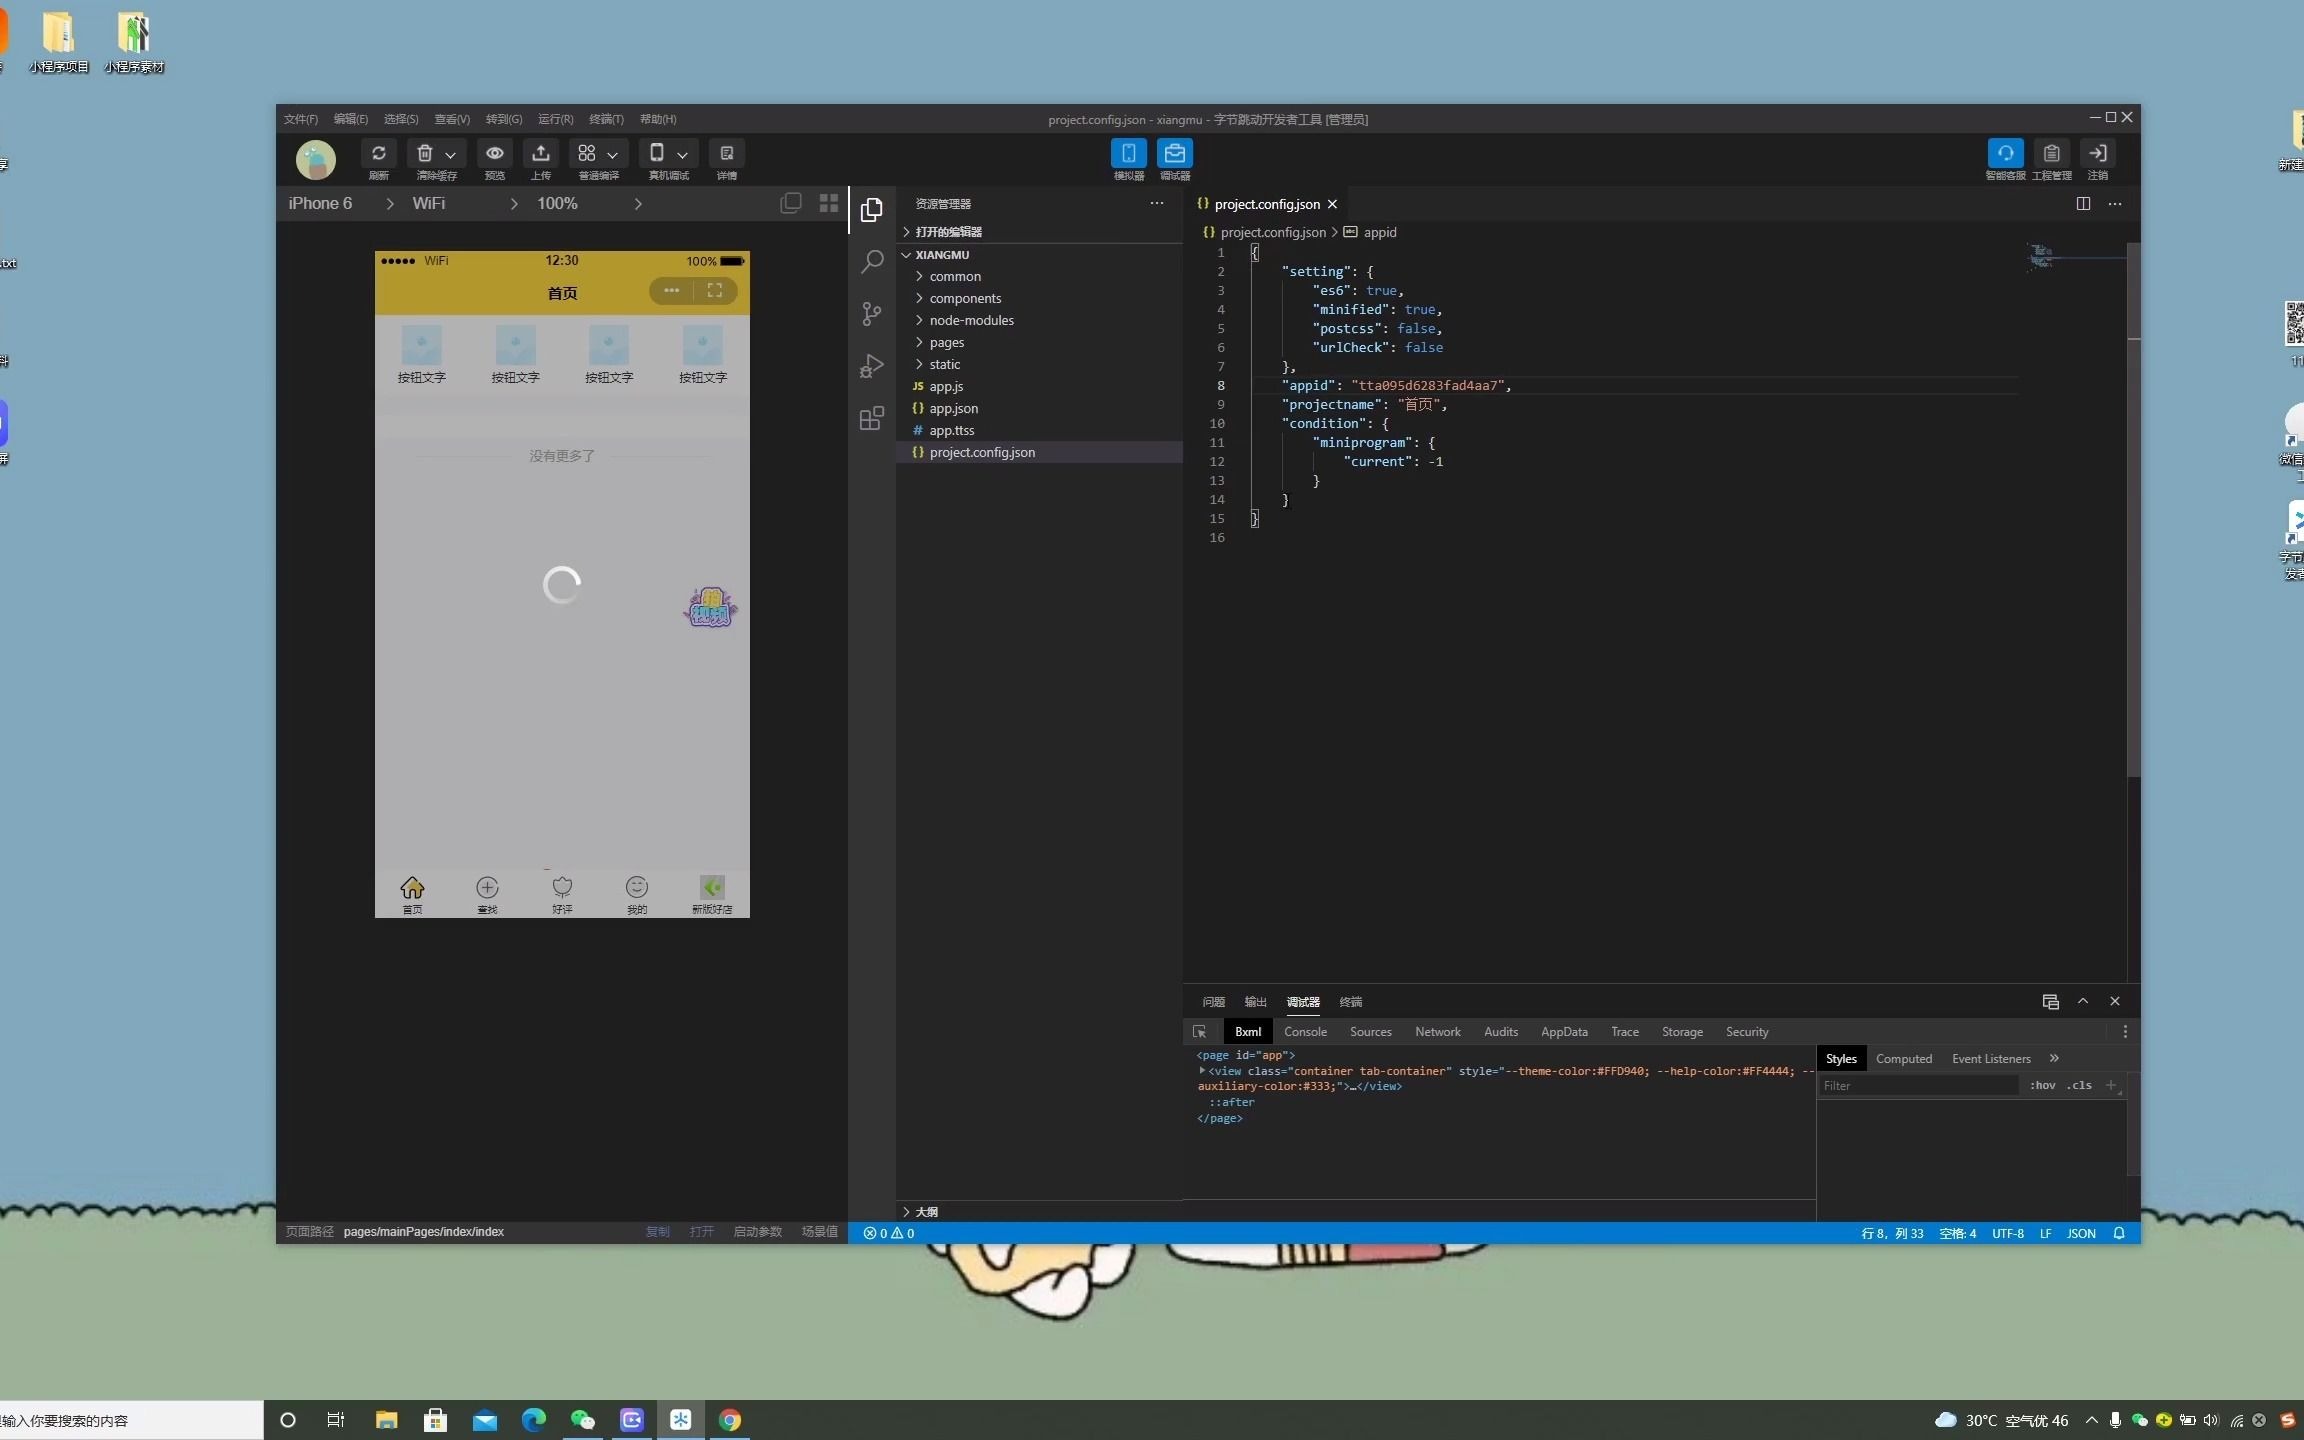Click project.config.json file to open it
The height and width of the screenshot is (1440, 2304).
point(982,451)
